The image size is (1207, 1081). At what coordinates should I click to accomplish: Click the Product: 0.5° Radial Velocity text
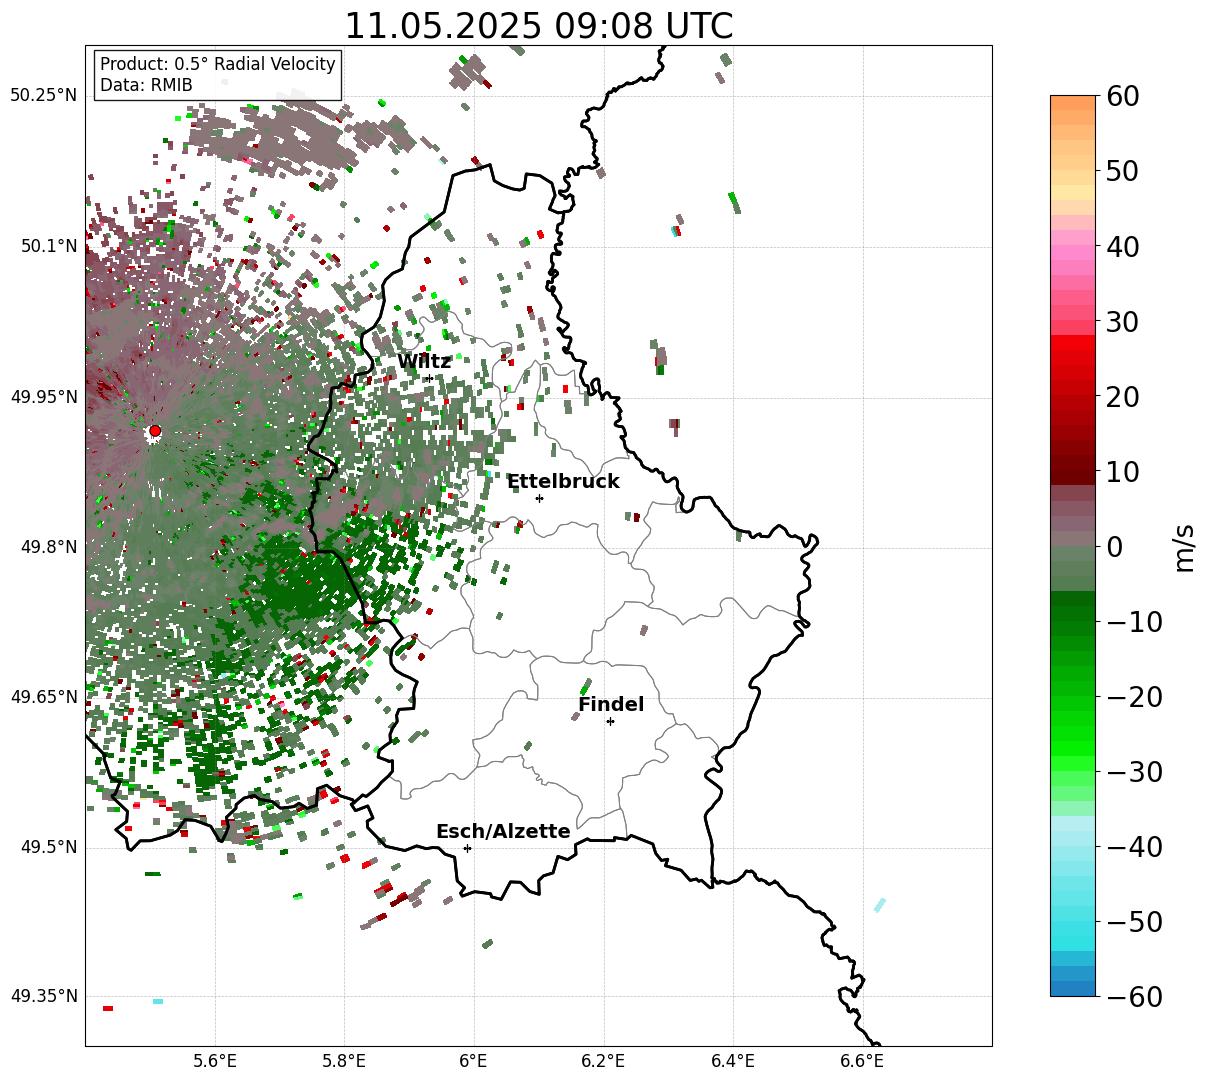tap(218, 64)
